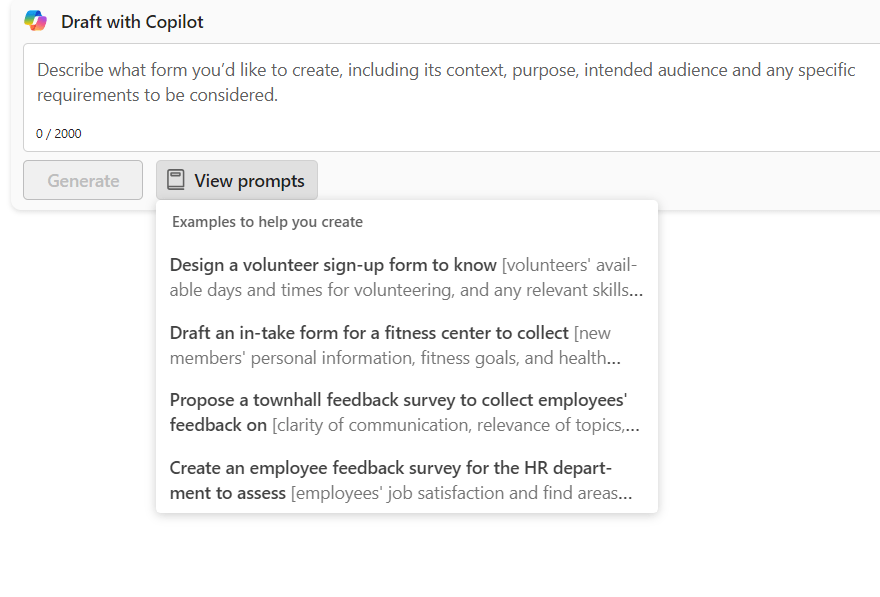Viewport: 880px width, 597px height.
Task: Select the volunteer sign-up form prompt
Action: coord(406,278)
